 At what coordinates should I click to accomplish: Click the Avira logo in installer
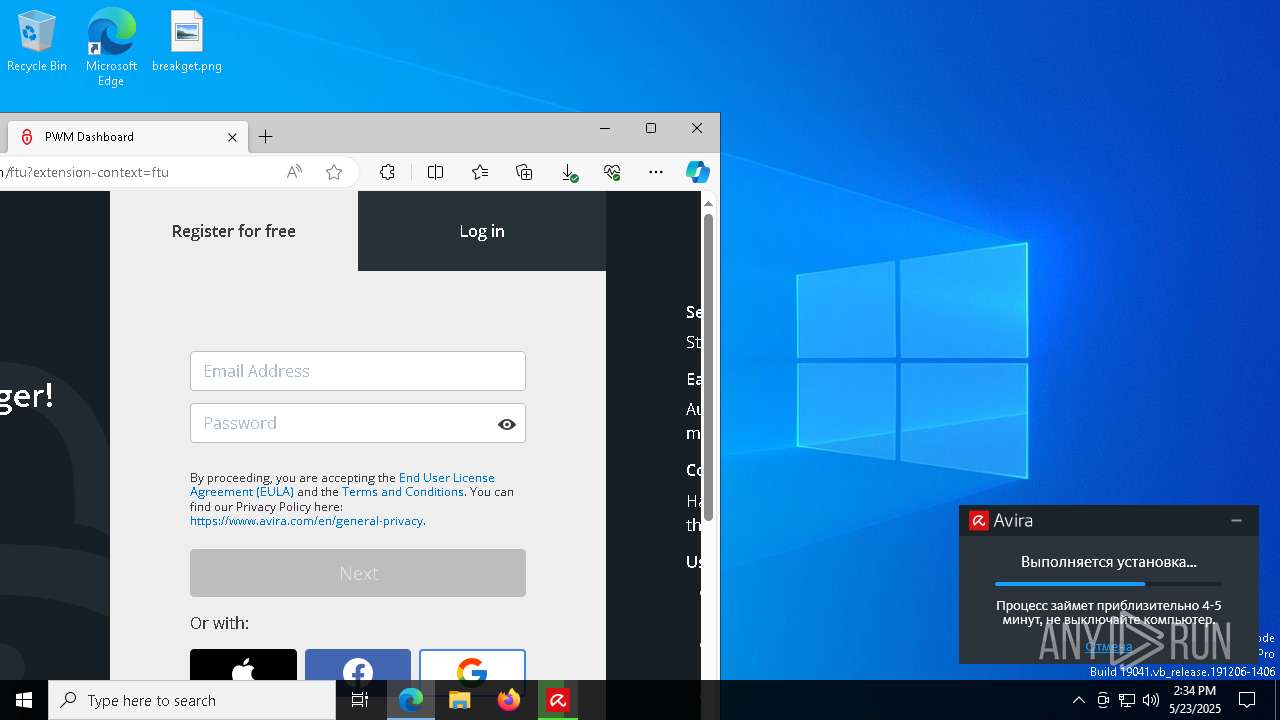pos(979,520)
